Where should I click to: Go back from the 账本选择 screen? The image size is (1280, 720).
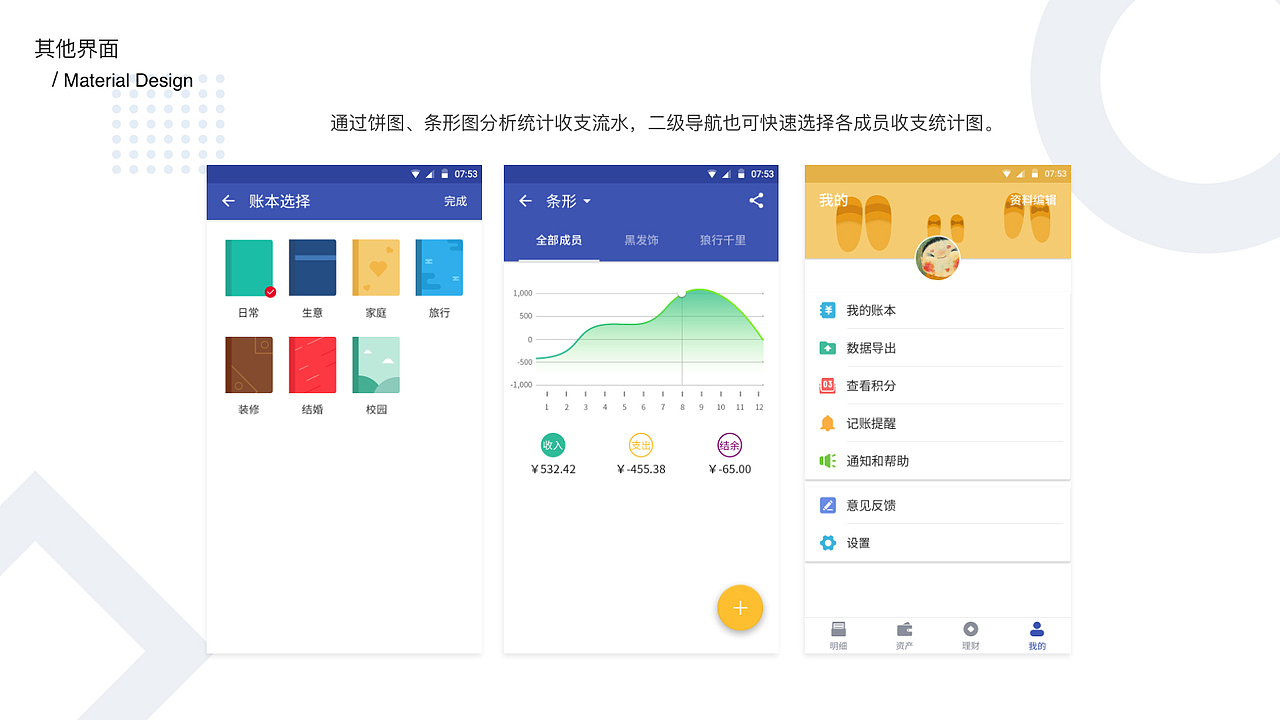(228, 201)
